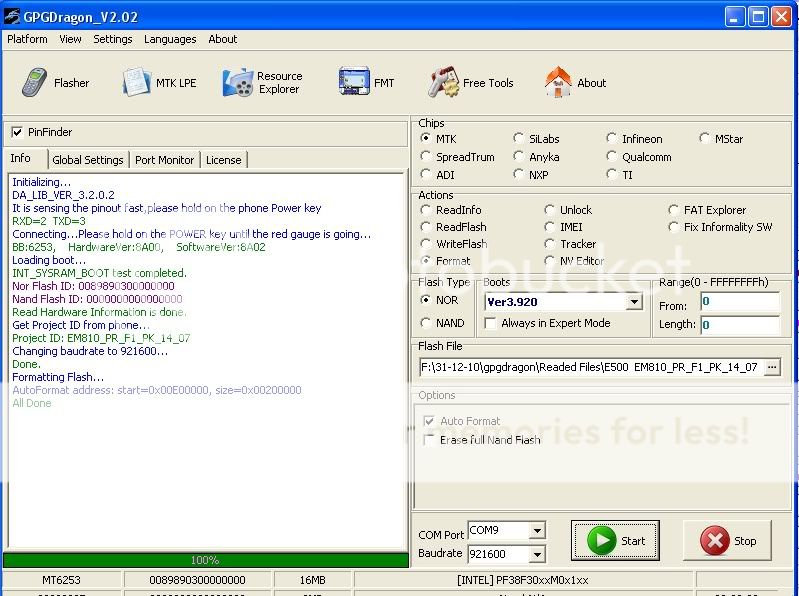Open the Settings menu
Image resolution: width=799 pixels, height=596 pixels.
pos(113,39)
